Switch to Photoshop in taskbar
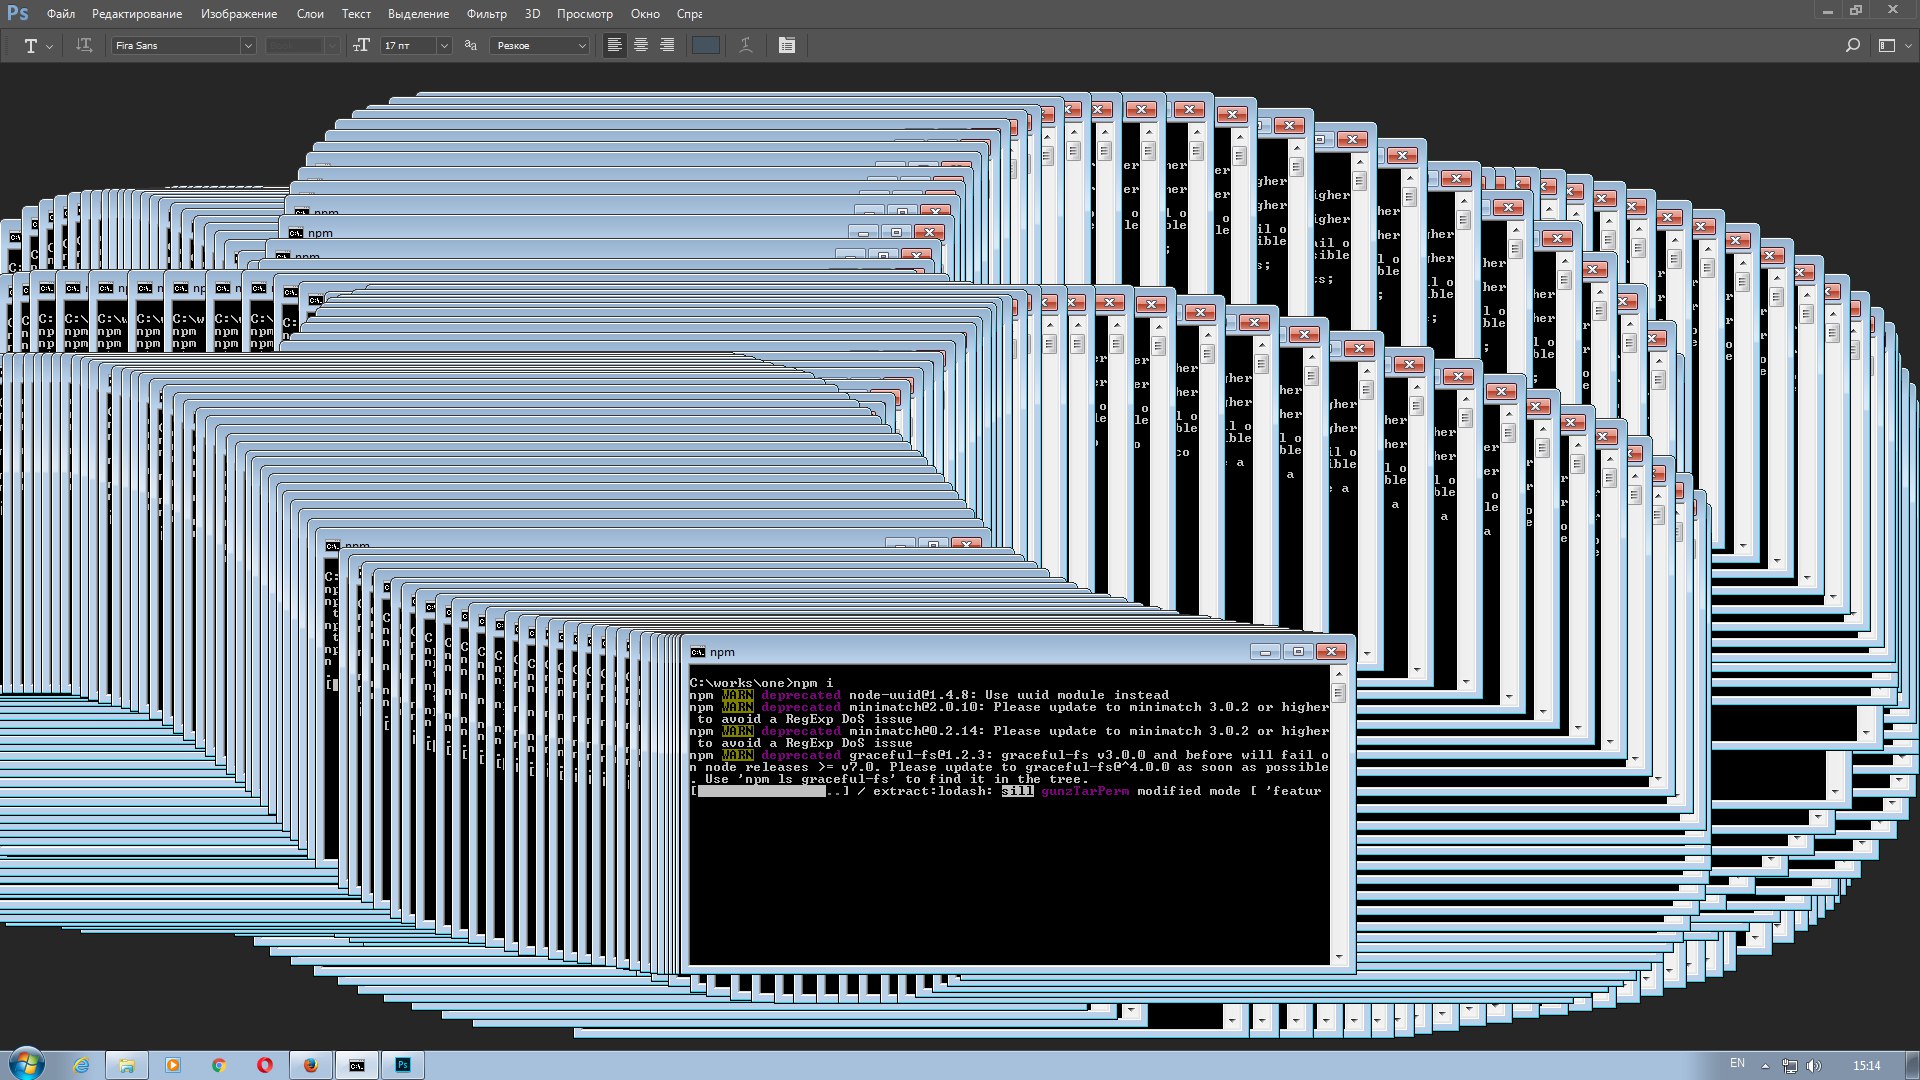This screenshot has width=1920, height=1080. click(x=403, y=1065)
